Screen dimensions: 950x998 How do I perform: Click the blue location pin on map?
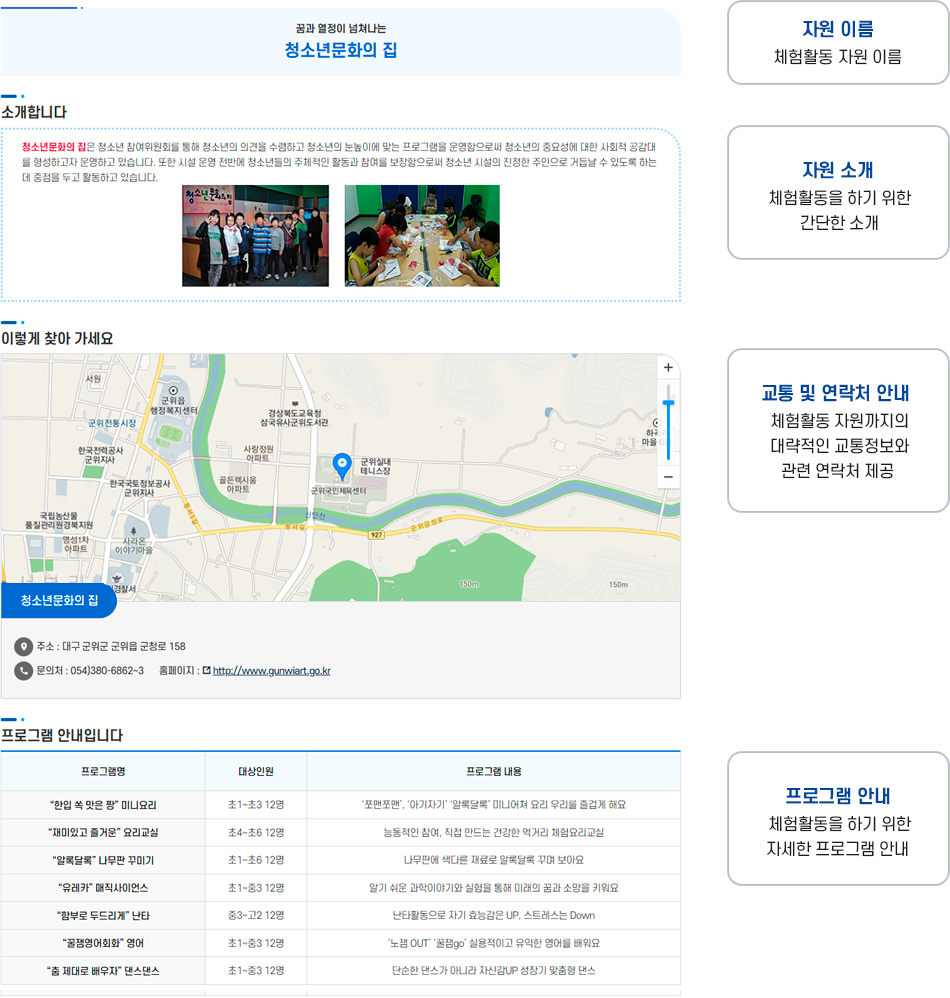coord(342,467)
